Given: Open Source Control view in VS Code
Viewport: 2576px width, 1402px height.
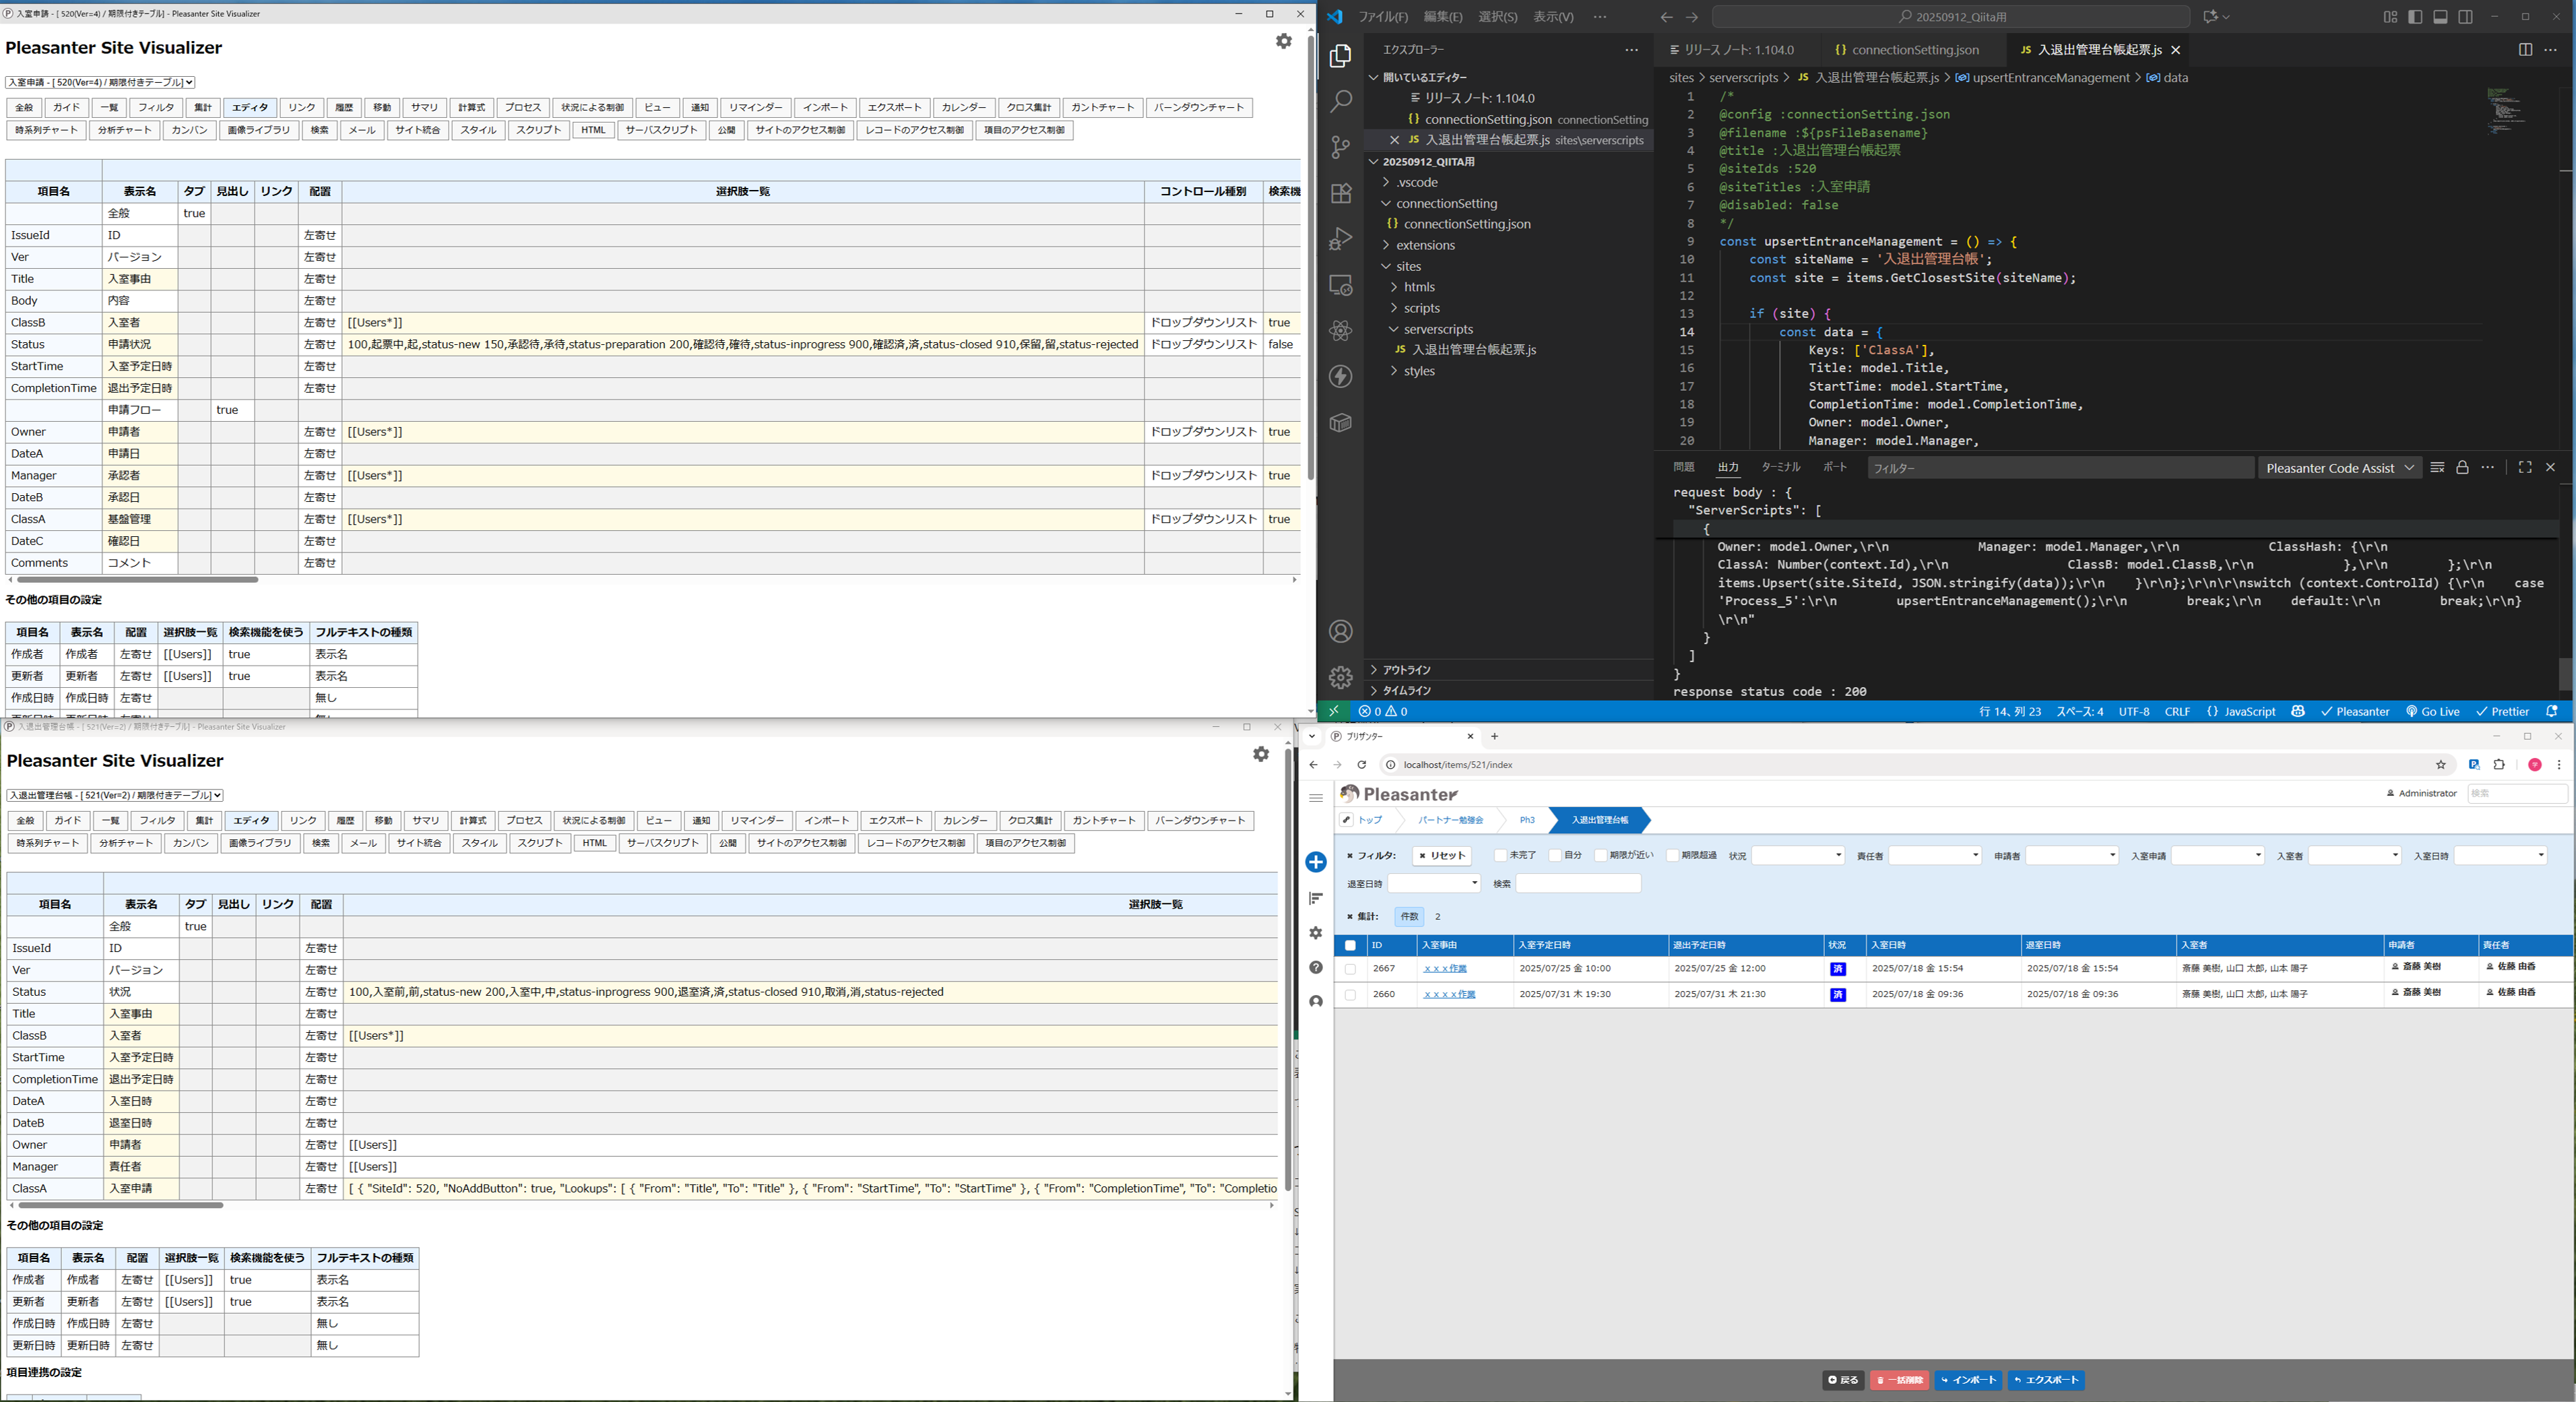Looking at the screenshot, I should 1340,146.
